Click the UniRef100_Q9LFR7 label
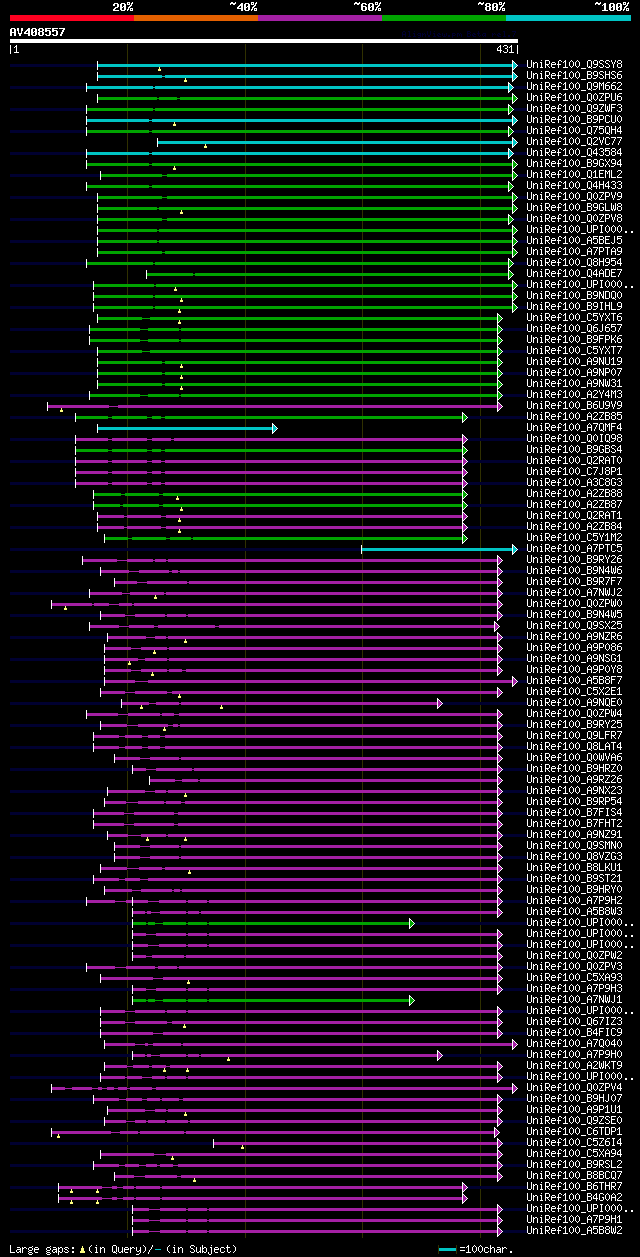Screen dimensions: 640x1257 (x=574, y=735)
